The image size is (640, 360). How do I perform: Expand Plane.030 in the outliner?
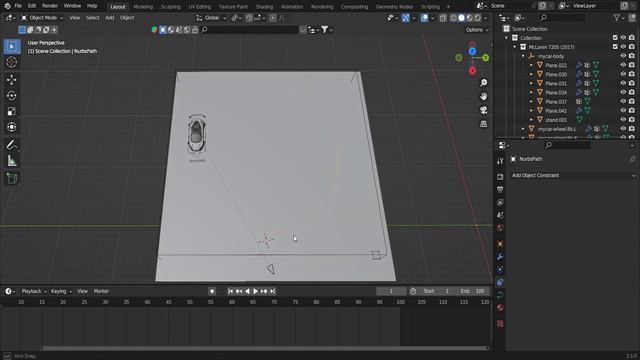point(531,74)
